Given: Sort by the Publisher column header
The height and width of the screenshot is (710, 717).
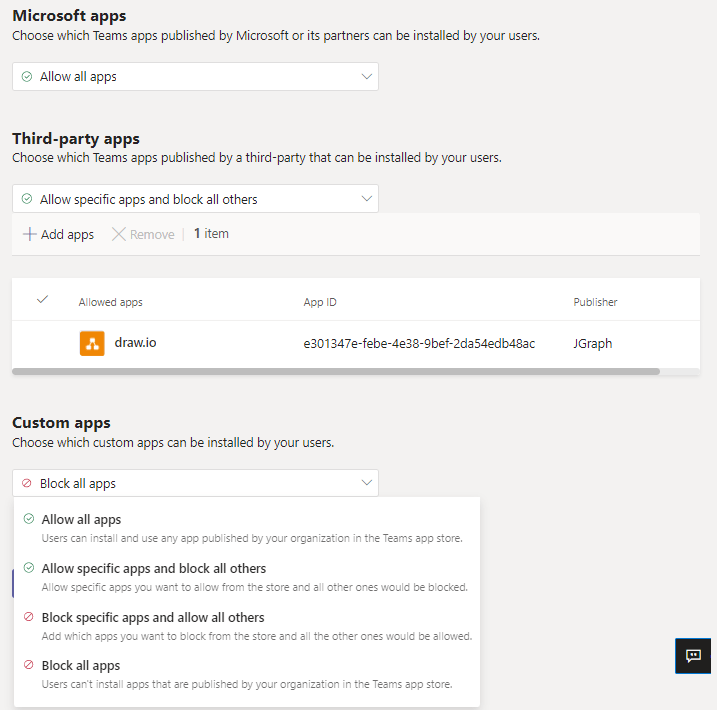Looking at the screenshot, I should (595, 302).
